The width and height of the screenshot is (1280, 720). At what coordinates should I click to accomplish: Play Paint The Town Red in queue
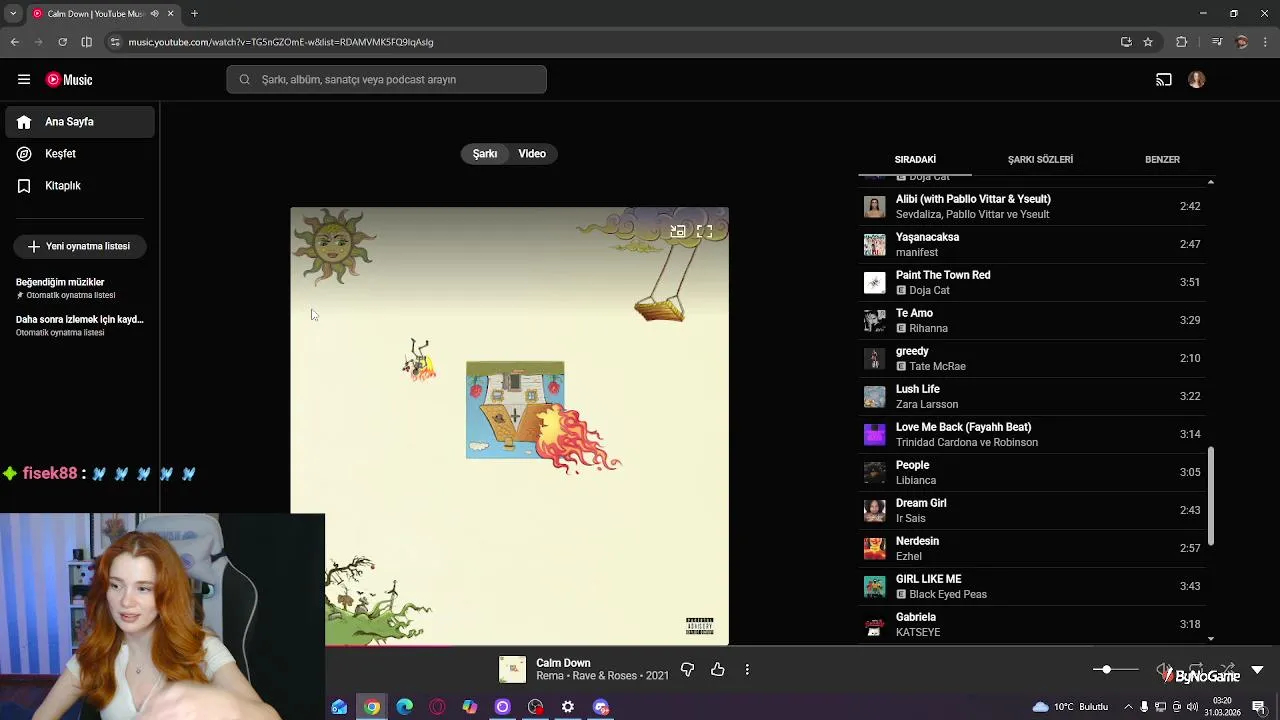pyautogui.click(x=1032, y=282)
